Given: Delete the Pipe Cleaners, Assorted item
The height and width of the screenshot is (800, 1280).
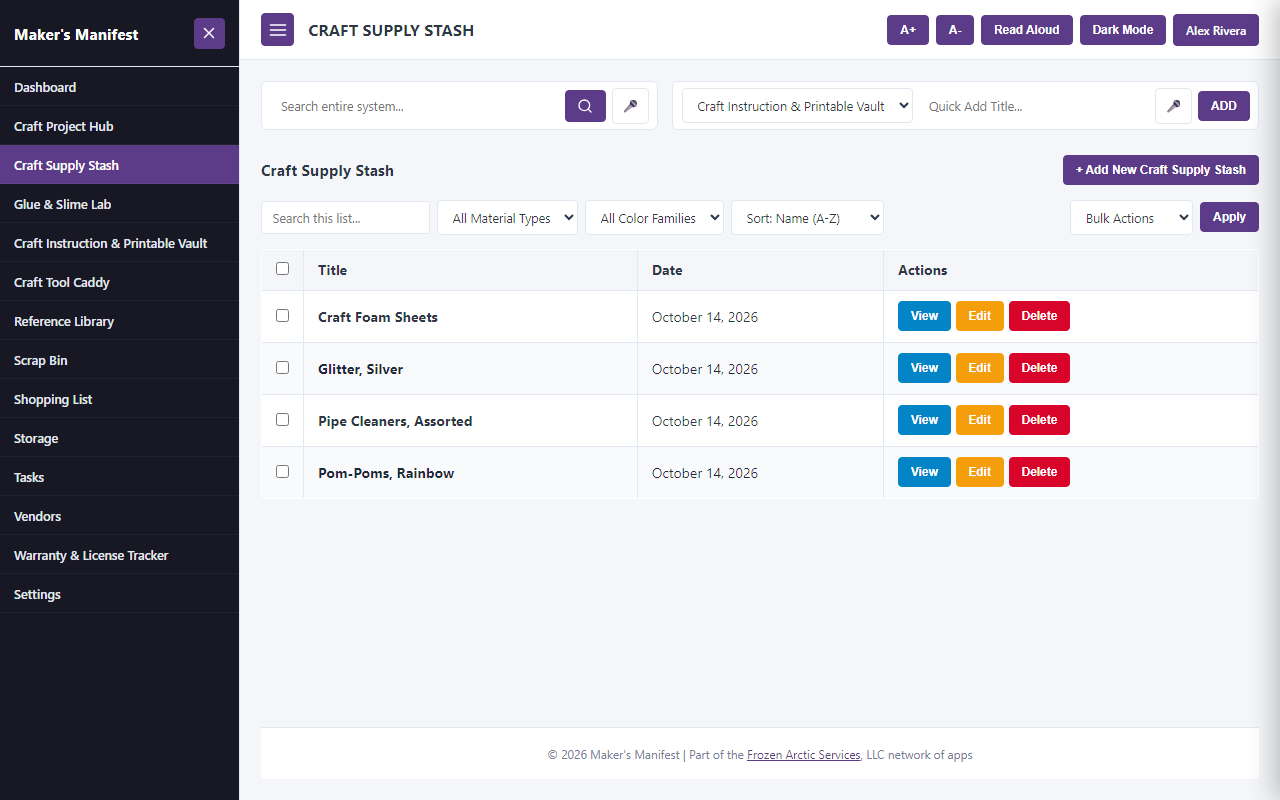Looking at the screenshot, I should pyautogui.click(x=1039, y=420).
